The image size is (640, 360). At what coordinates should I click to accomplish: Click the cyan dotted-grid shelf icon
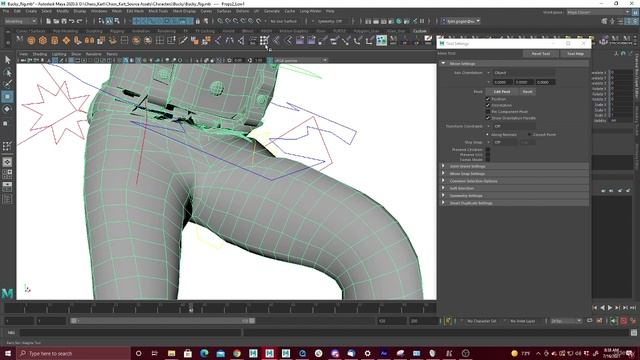381,40
